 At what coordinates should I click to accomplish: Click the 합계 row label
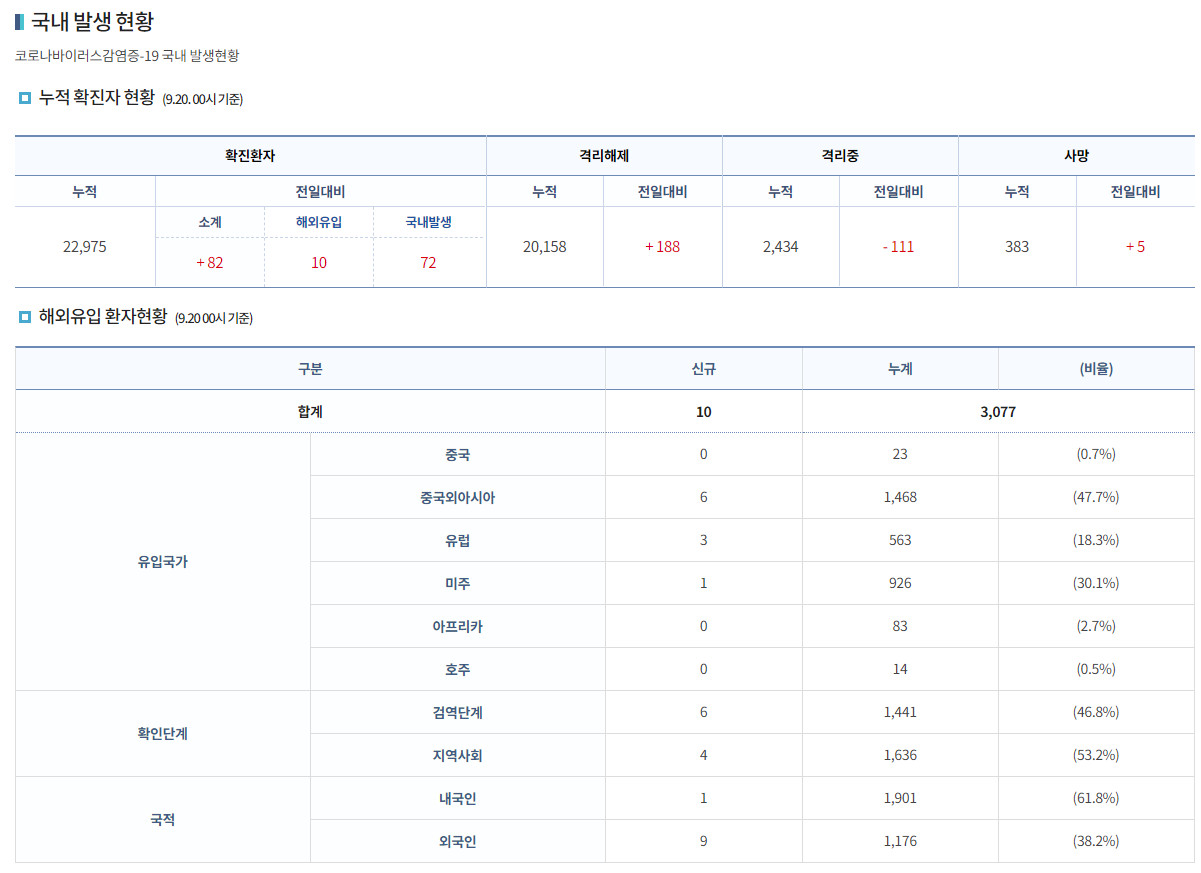310,411
